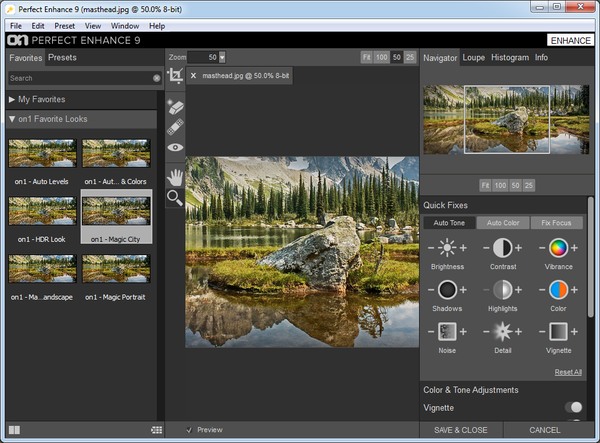
Task: Decrease Detail with minus button
Action: pyautogui.click(x=486, y=331)
